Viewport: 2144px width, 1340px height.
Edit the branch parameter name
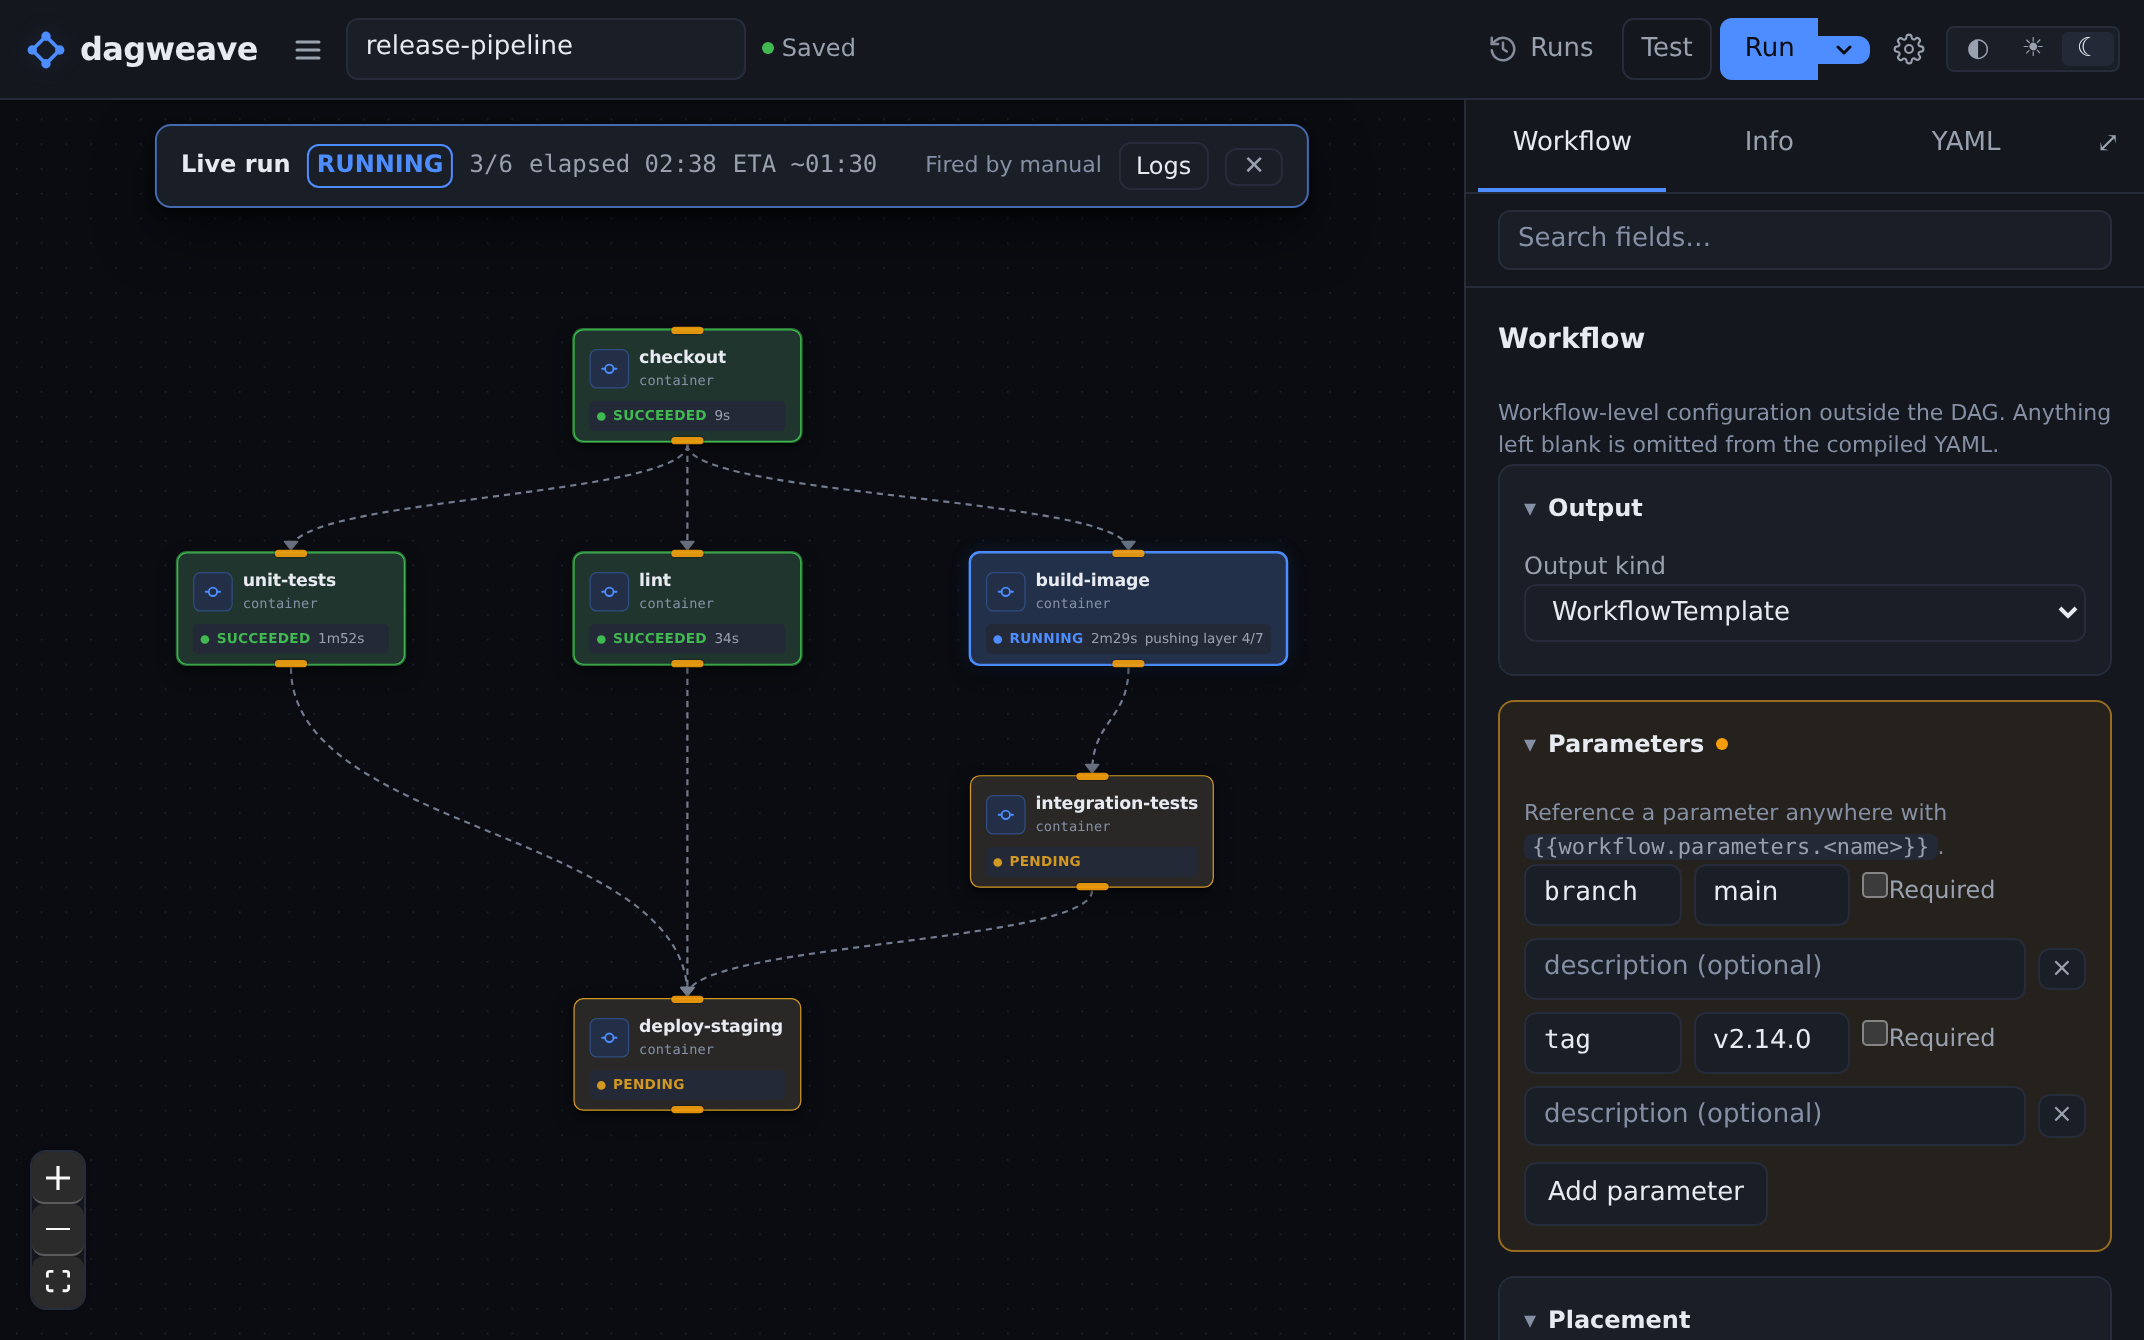[1602, 893]
